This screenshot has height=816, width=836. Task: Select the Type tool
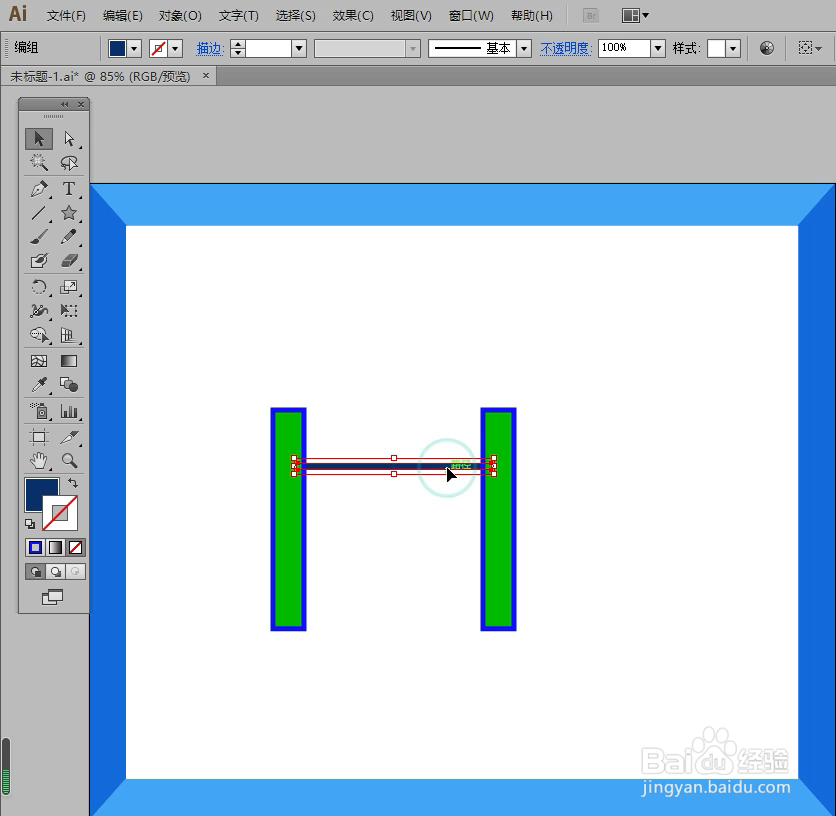[x=69, y=189]
